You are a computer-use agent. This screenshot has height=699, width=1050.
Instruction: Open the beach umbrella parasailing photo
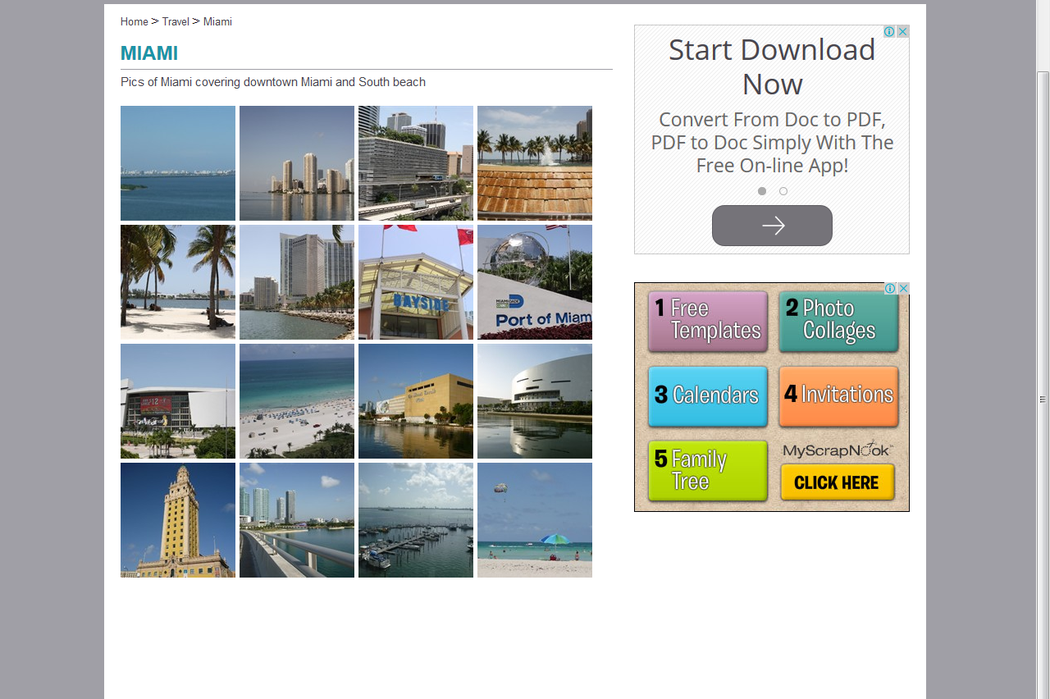point(534,520)
